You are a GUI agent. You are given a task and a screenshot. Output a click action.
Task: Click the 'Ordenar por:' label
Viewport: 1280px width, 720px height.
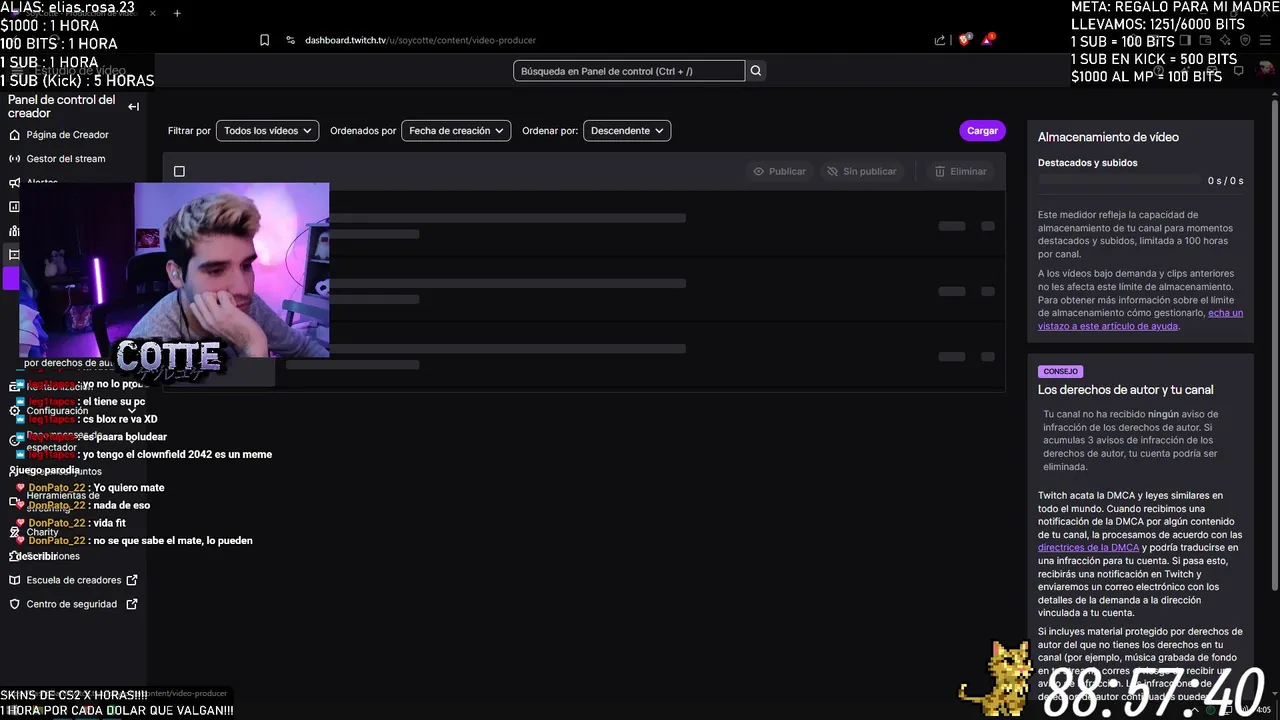(x=550, y=131)
